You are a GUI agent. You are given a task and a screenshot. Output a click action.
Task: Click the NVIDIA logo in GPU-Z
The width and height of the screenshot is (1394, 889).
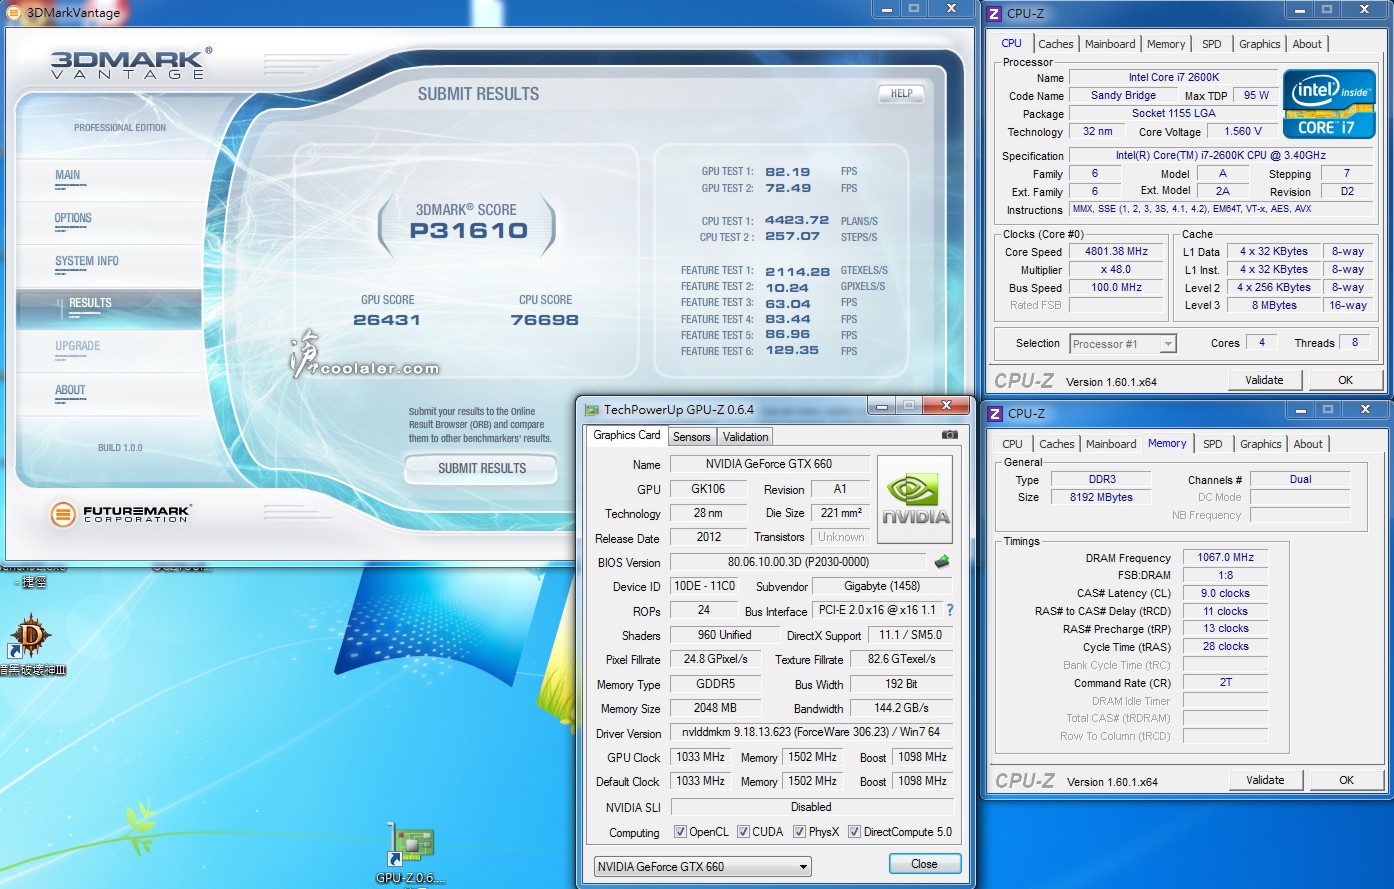[914, 500]
